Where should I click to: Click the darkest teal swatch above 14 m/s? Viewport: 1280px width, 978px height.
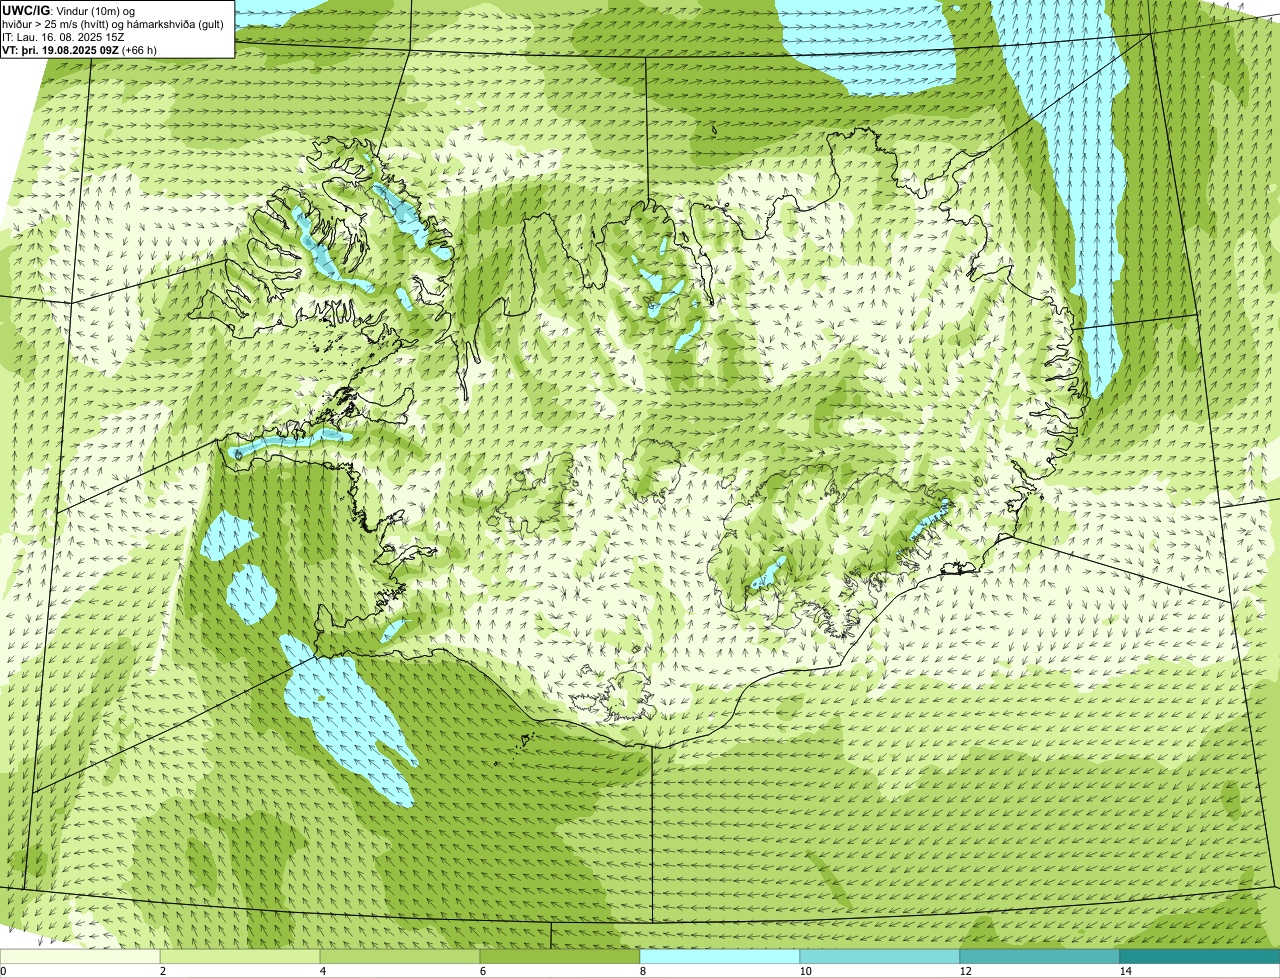click(1200, 956)
